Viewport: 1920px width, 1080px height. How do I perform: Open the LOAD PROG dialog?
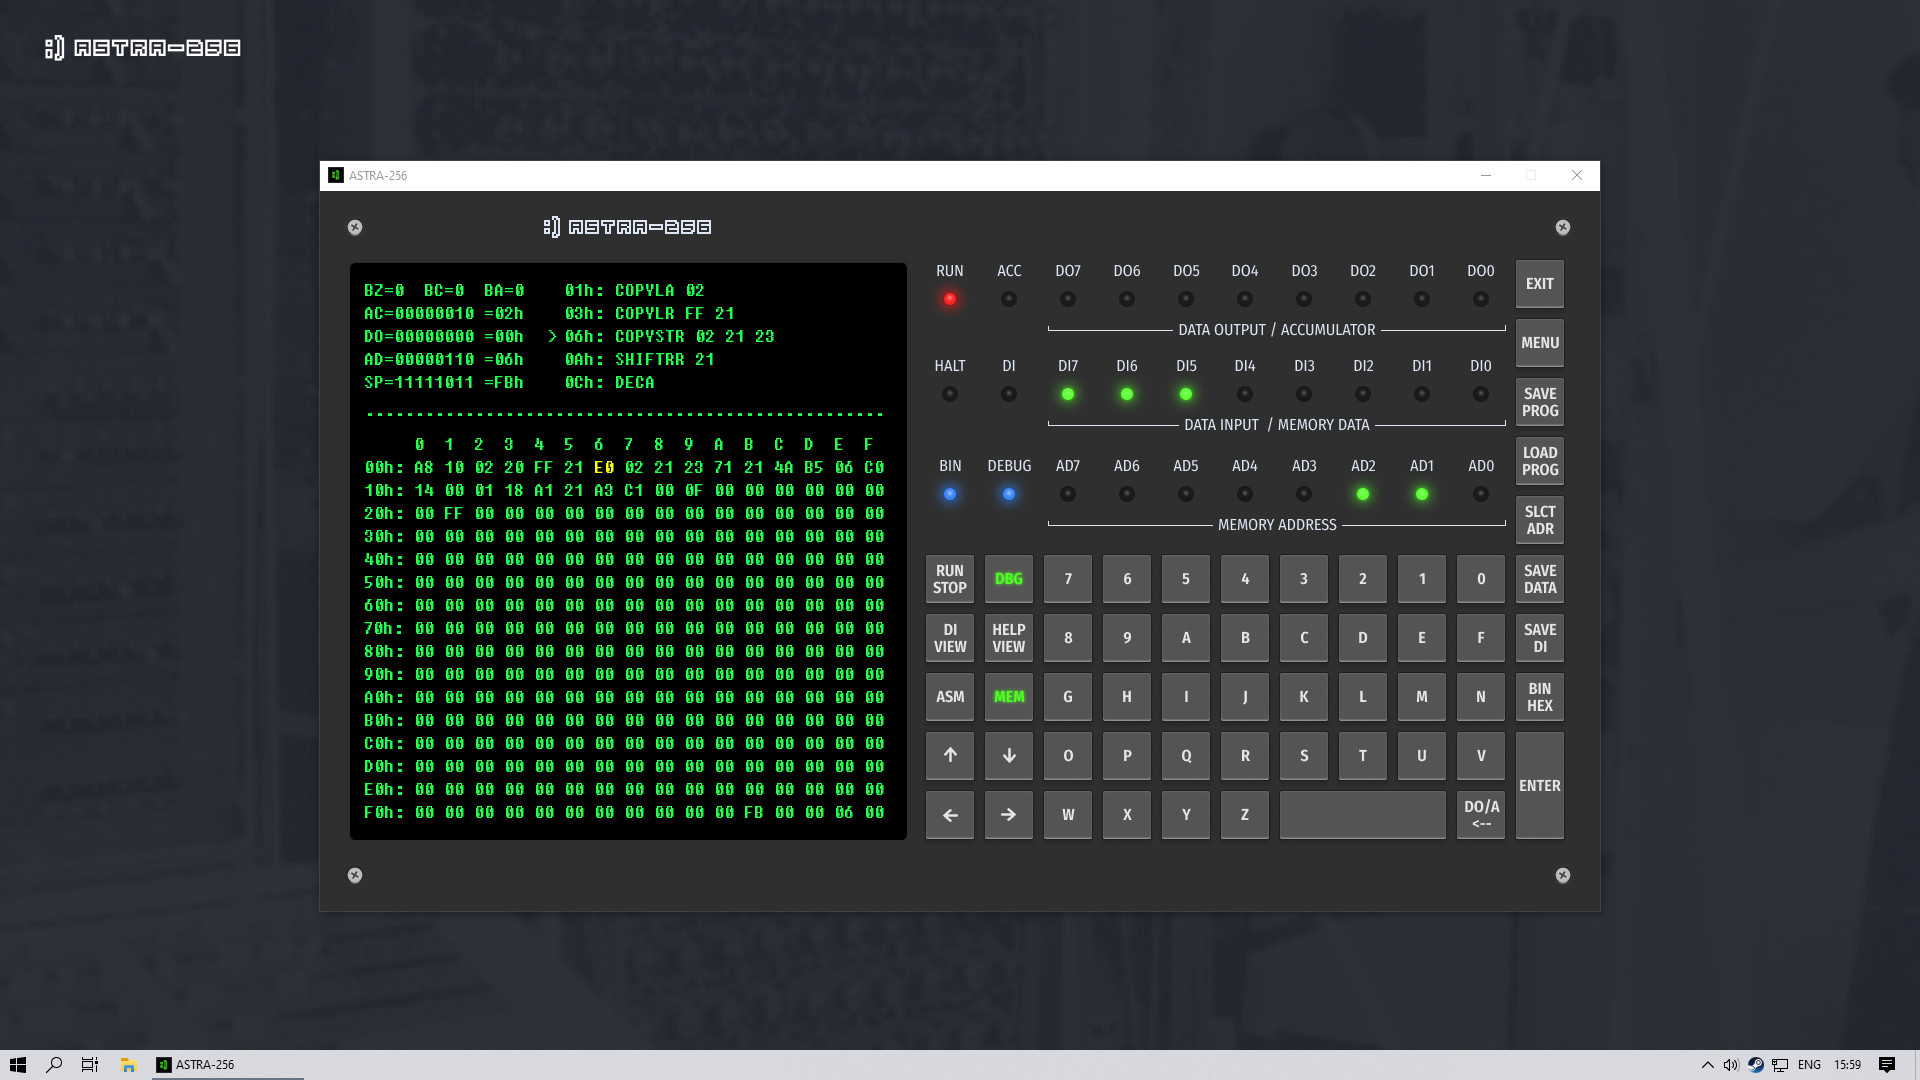click(x=1539, y=461)
